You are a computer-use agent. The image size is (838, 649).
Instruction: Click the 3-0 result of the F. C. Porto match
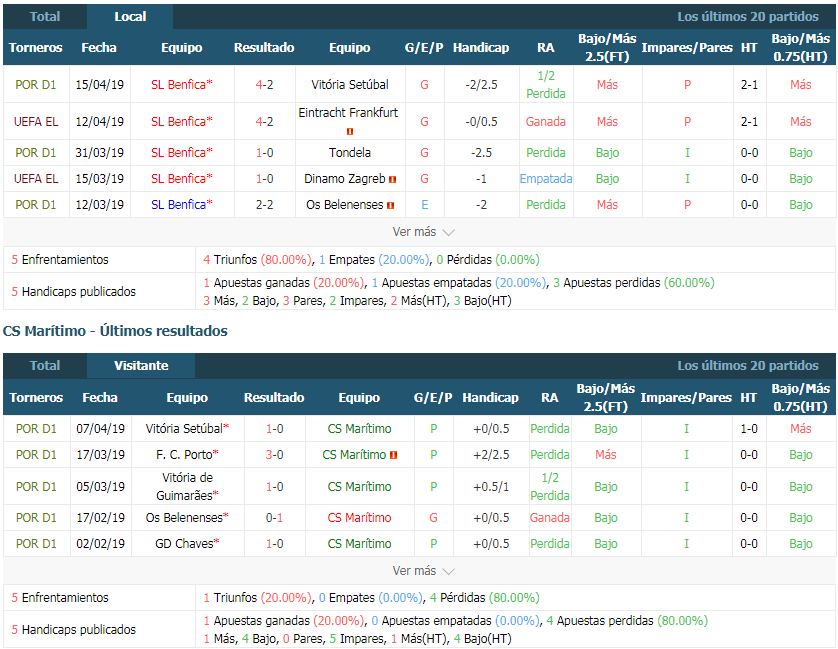pos(274,454)
